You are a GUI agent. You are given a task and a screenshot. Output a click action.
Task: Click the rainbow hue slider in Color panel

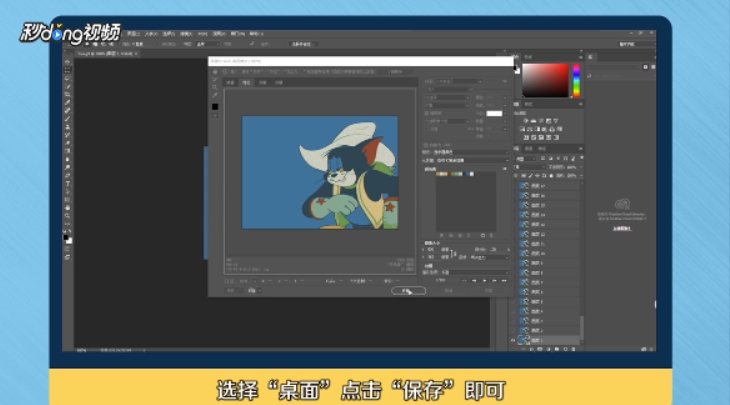(x=576, y=81)
